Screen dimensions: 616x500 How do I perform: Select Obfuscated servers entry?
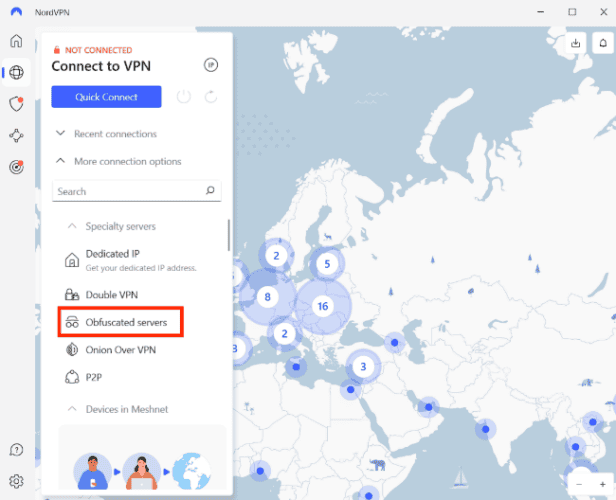pos(121,322)
